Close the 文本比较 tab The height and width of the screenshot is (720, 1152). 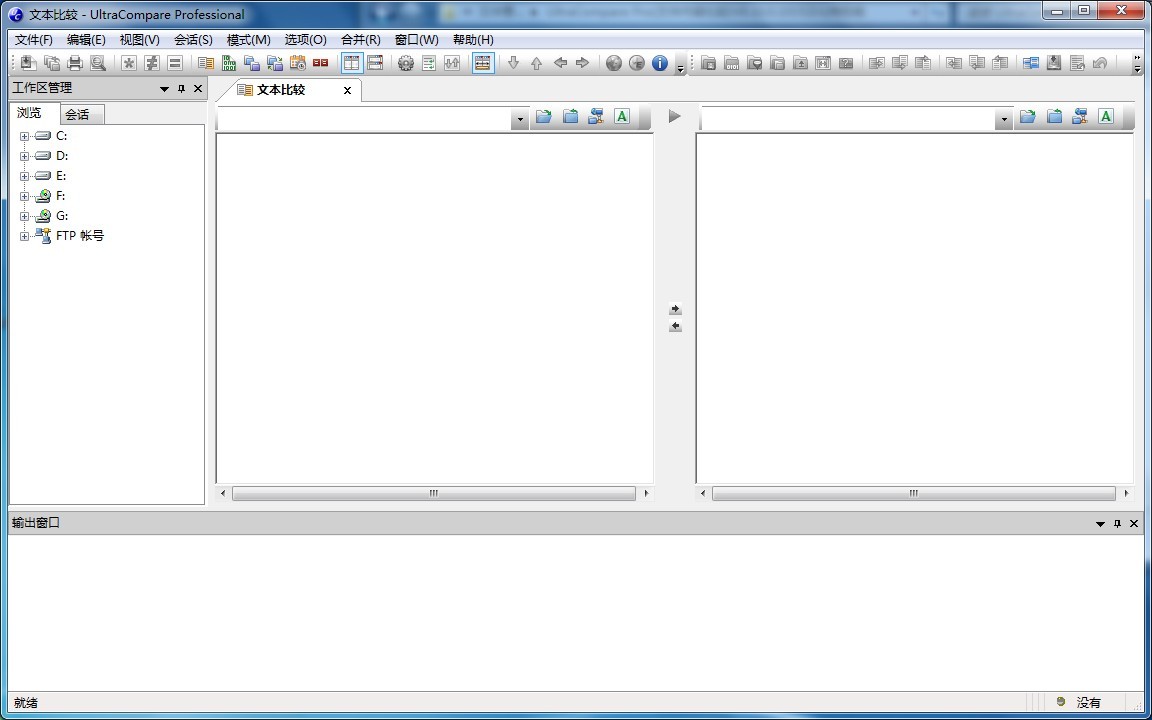point(347,90)
